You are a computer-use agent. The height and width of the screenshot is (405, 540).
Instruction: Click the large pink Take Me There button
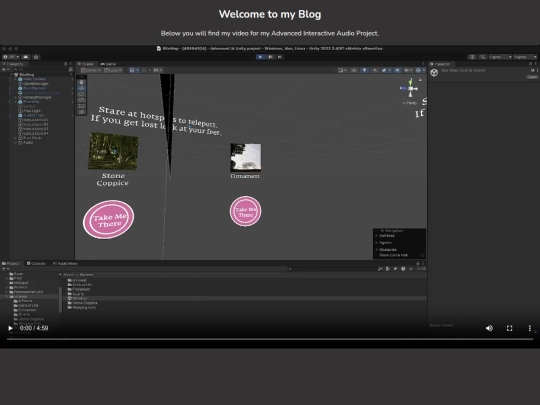(x=108, y=220)
